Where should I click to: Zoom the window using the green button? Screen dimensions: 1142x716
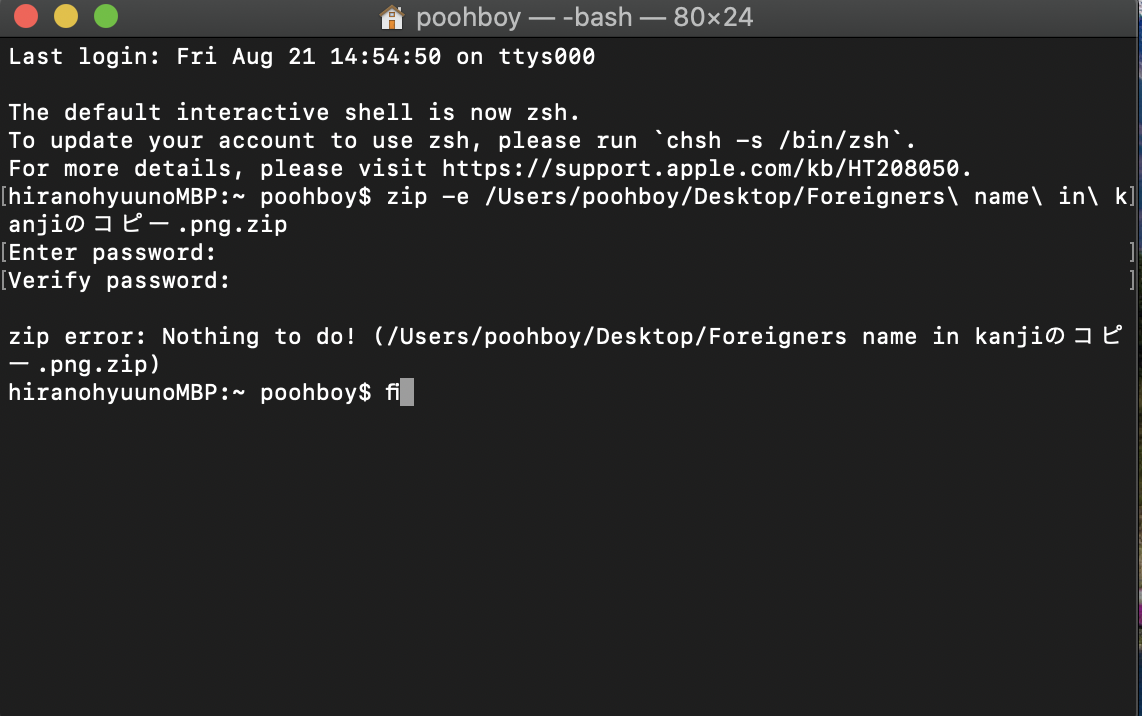105,17
